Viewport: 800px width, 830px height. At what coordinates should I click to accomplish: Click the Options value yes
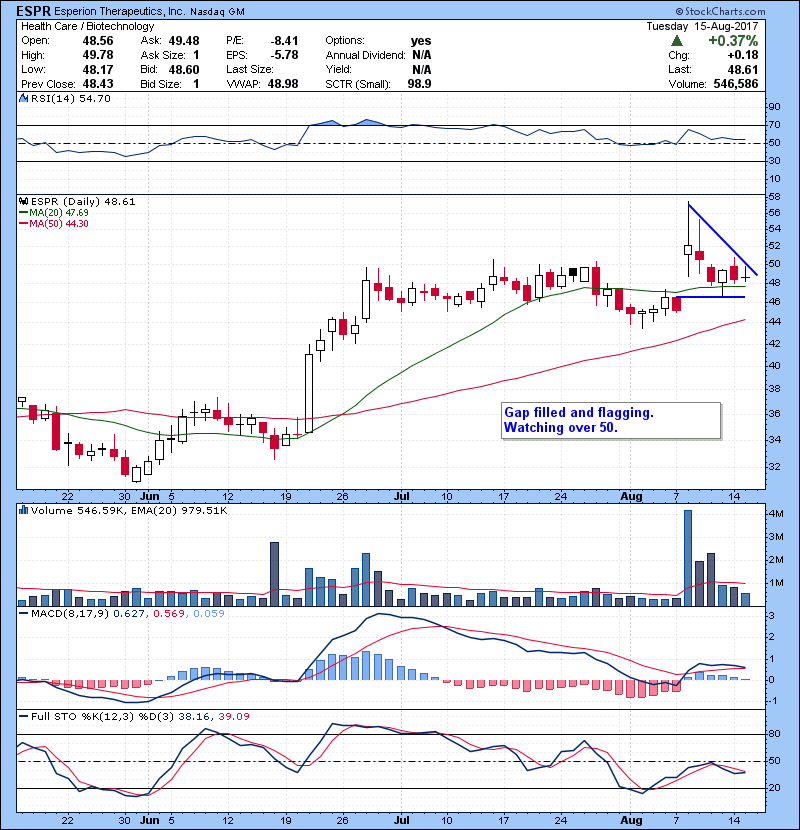point(421,41)
